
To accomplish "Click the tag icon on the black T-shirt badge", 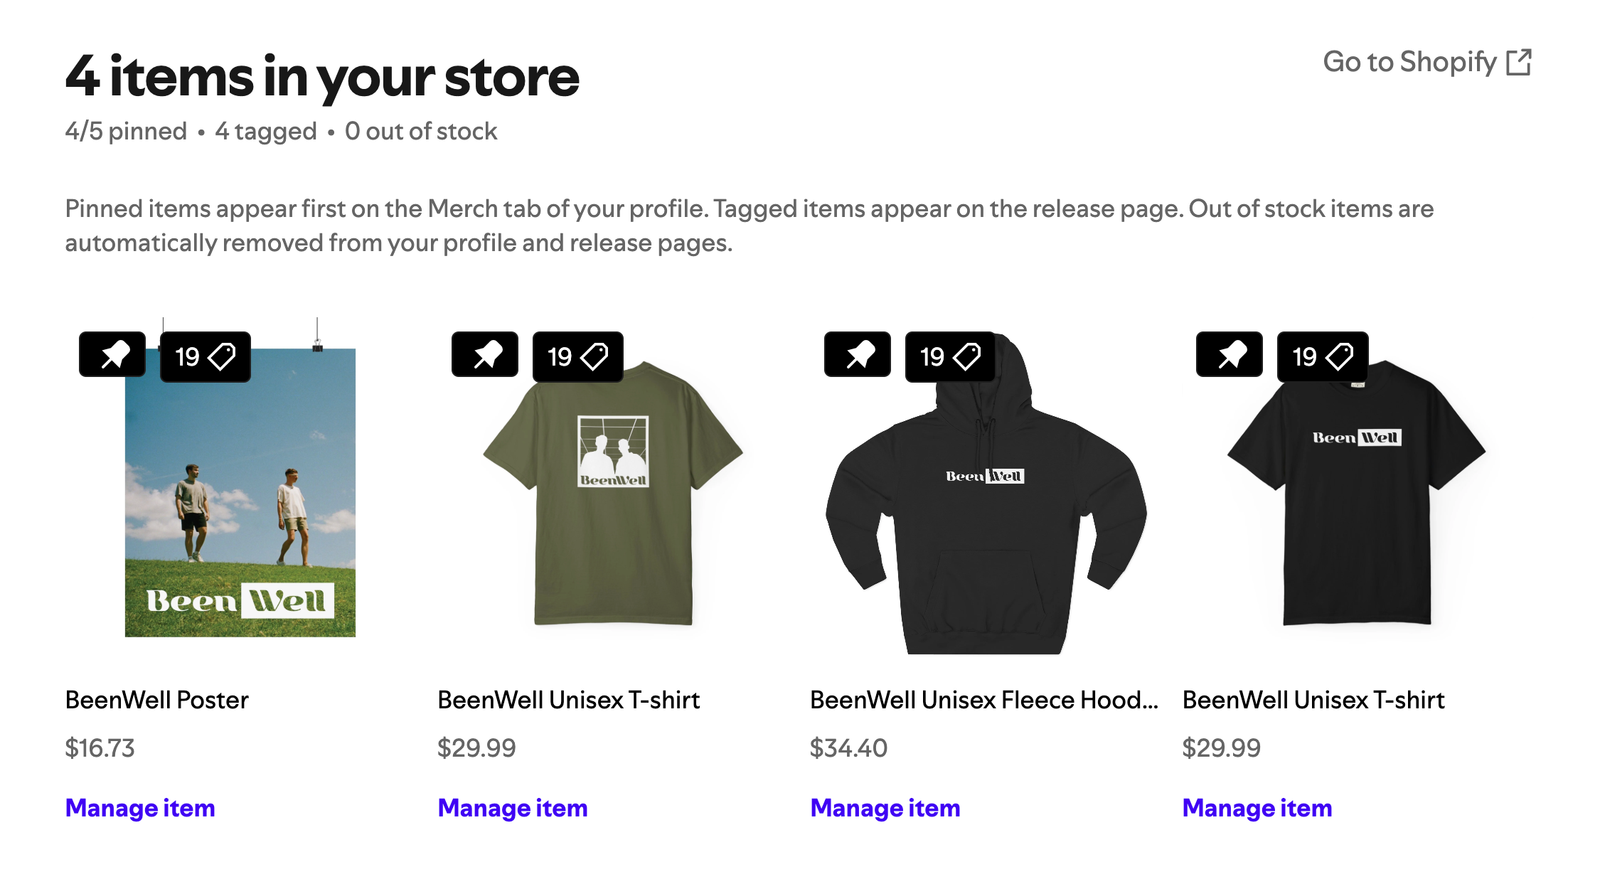I will [x=1339, y=355].
